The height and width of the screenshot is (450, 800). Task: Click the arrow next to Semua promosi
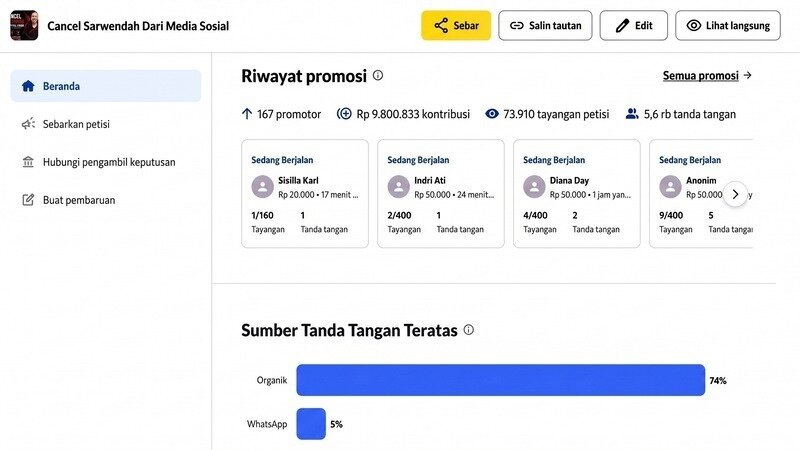click(747, 76)
